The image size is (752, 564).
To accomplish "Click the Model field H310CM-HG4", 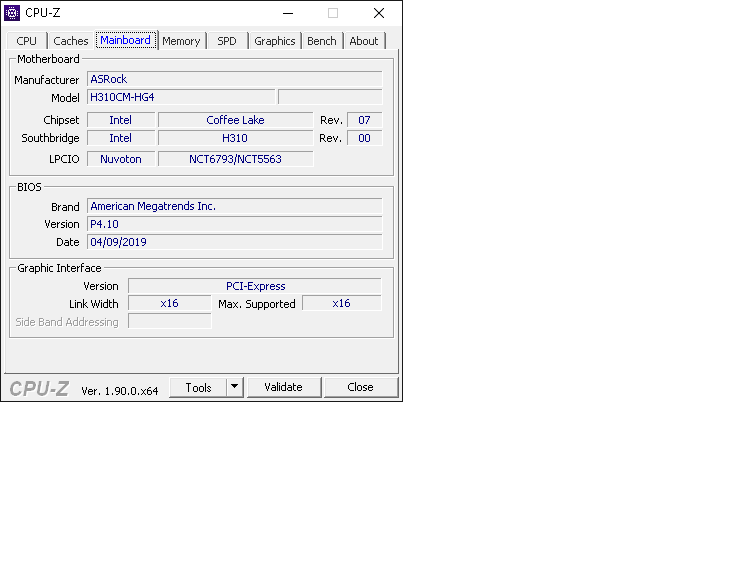I will coord(181,97).
